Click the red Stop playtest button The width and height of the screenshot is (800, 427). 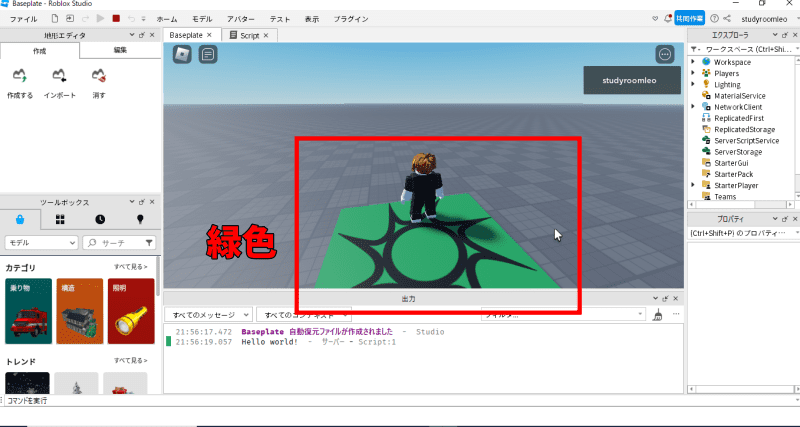116,19
